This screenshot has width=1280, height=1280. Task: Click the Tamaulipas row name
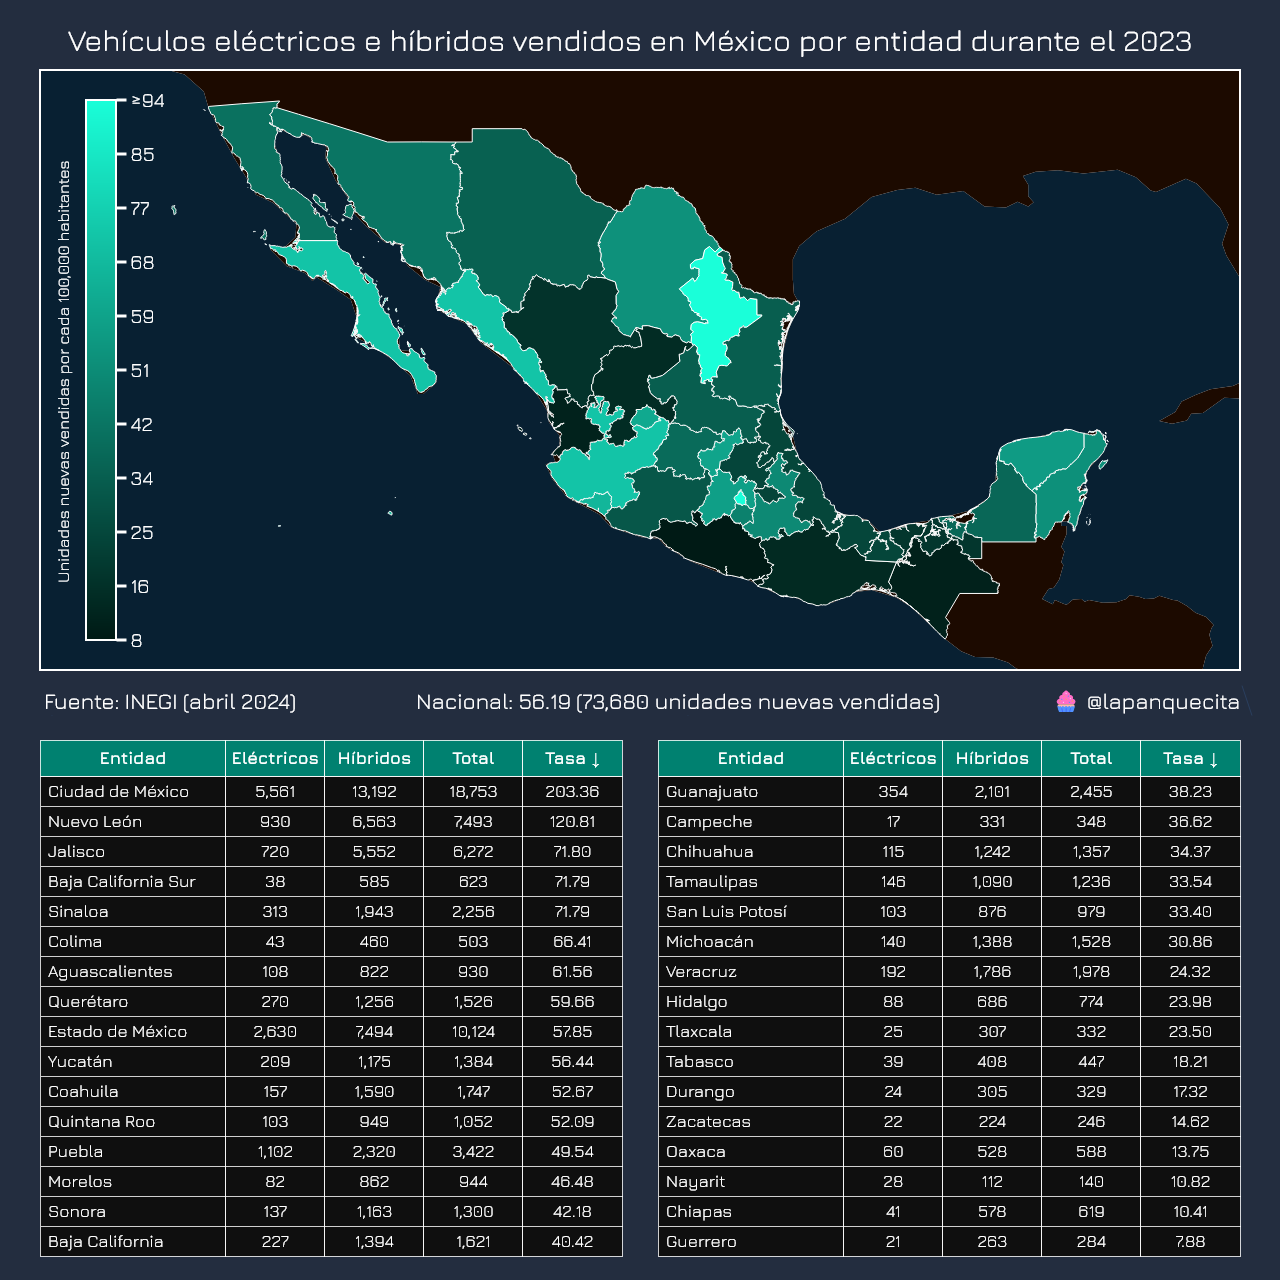click(712, 881)
